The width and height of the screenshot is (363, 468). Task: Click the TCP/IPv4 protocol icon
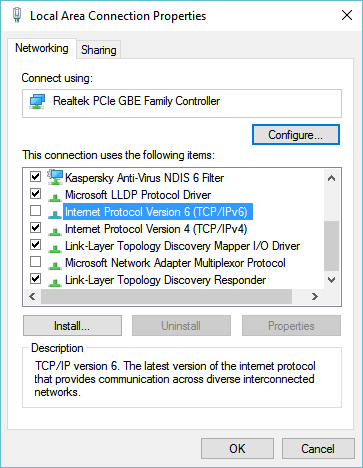coord(55,231)
